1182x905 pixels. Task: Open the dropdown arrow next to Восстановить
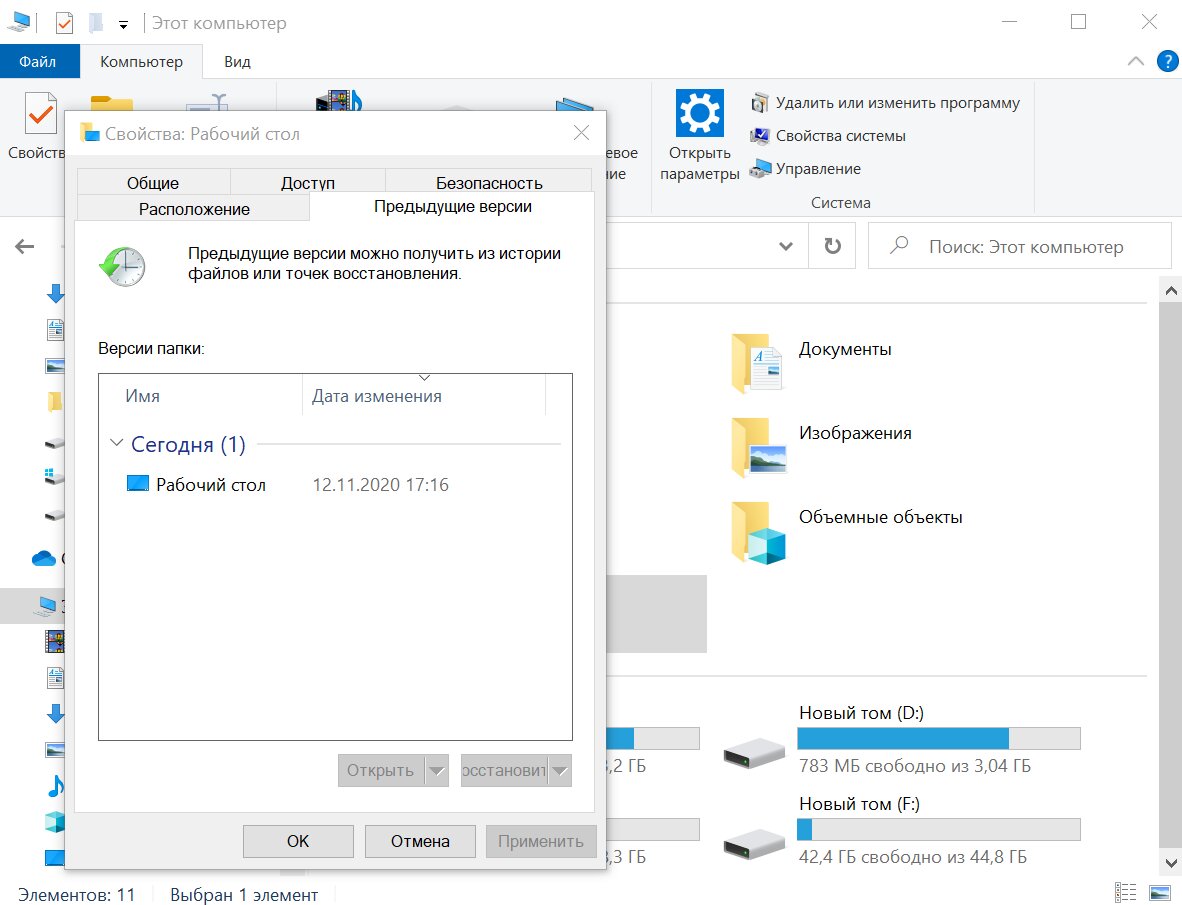[x=559, y=771]
